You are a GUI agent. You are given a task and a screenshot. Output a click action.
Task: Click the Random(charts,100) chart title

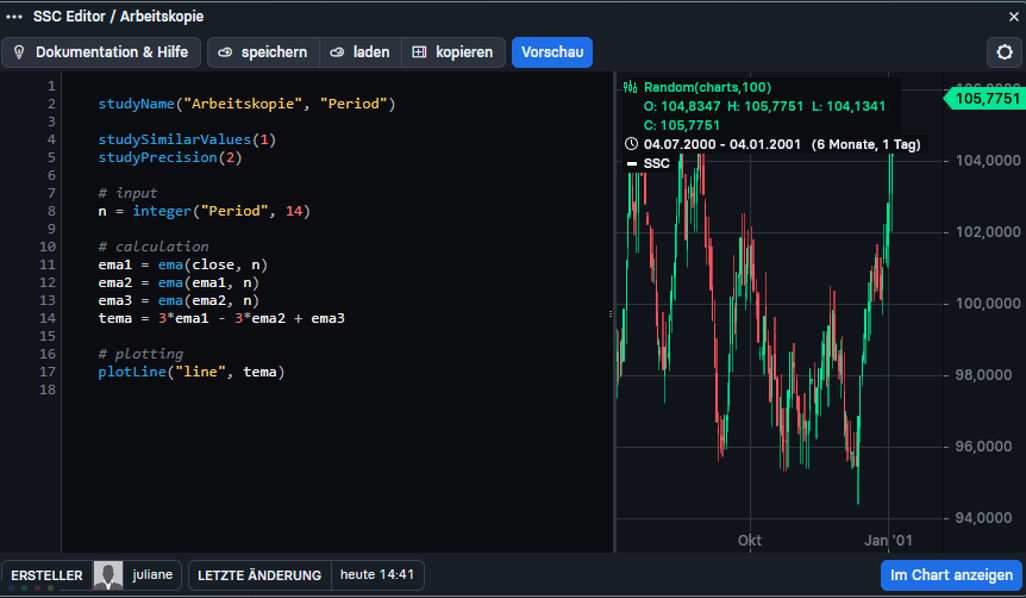point(707,87)
